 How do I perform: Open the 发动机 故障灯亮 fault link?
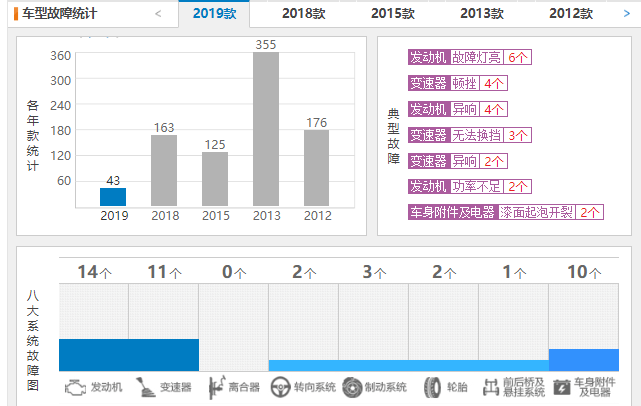476,58
